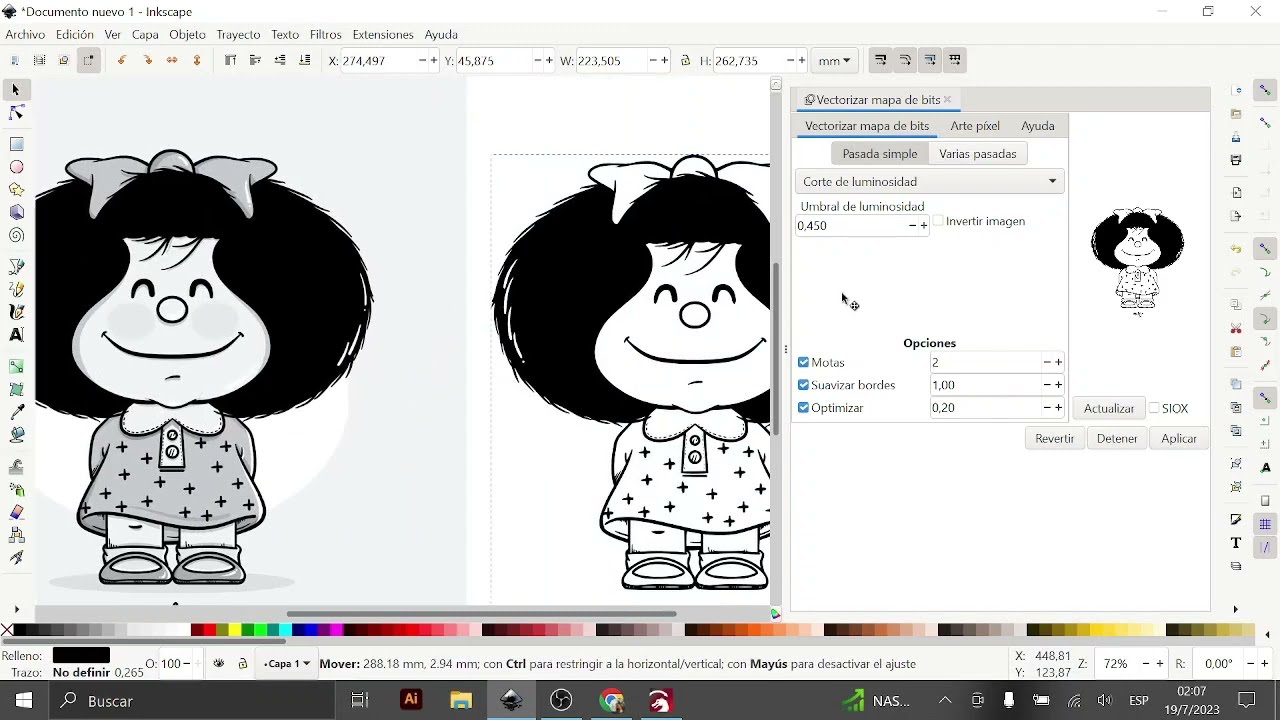This screenshot has width=1280, height=720.
Task: Toggle the Motas checkbox
Action: 804,363
